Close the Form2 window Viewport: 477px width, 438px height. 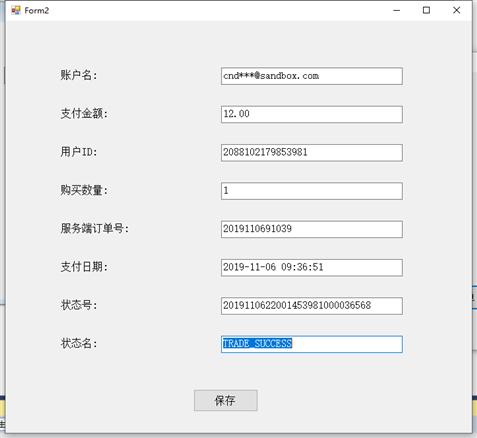(x=457, y=10)
